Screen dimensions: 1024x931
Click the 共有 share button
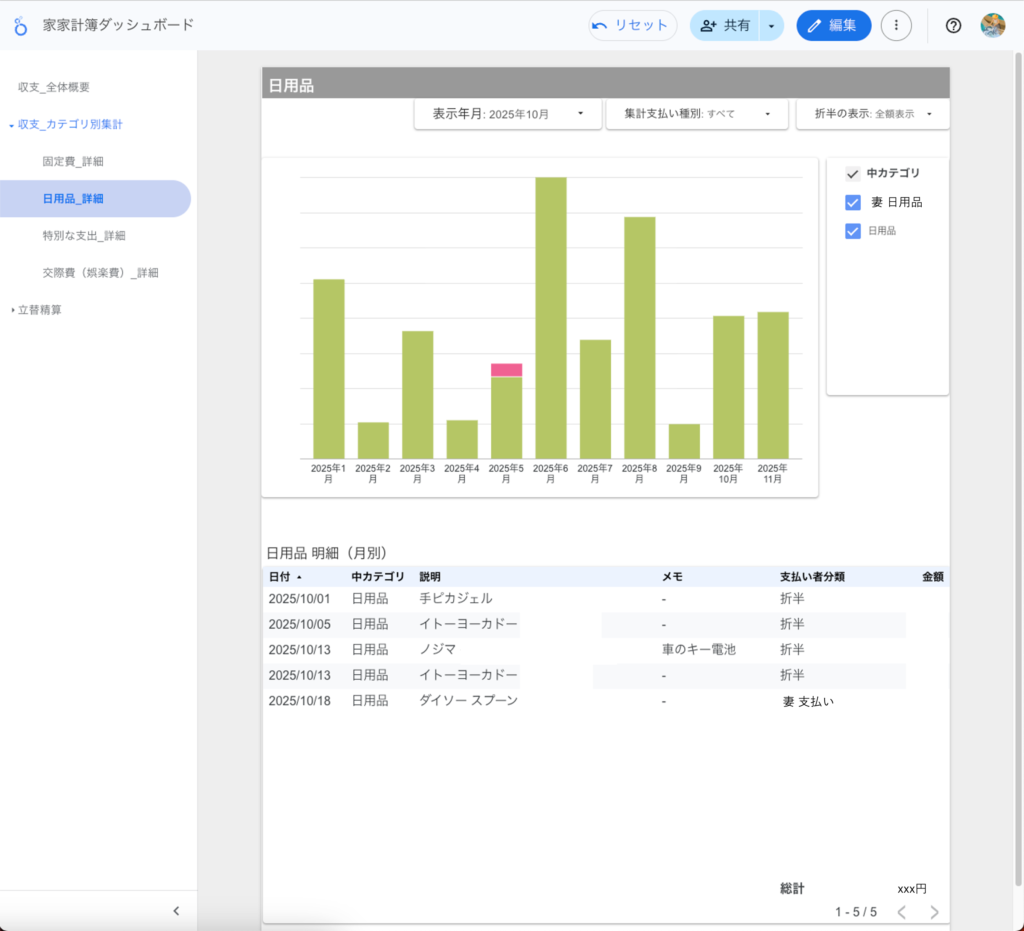(x=725, y=25)
